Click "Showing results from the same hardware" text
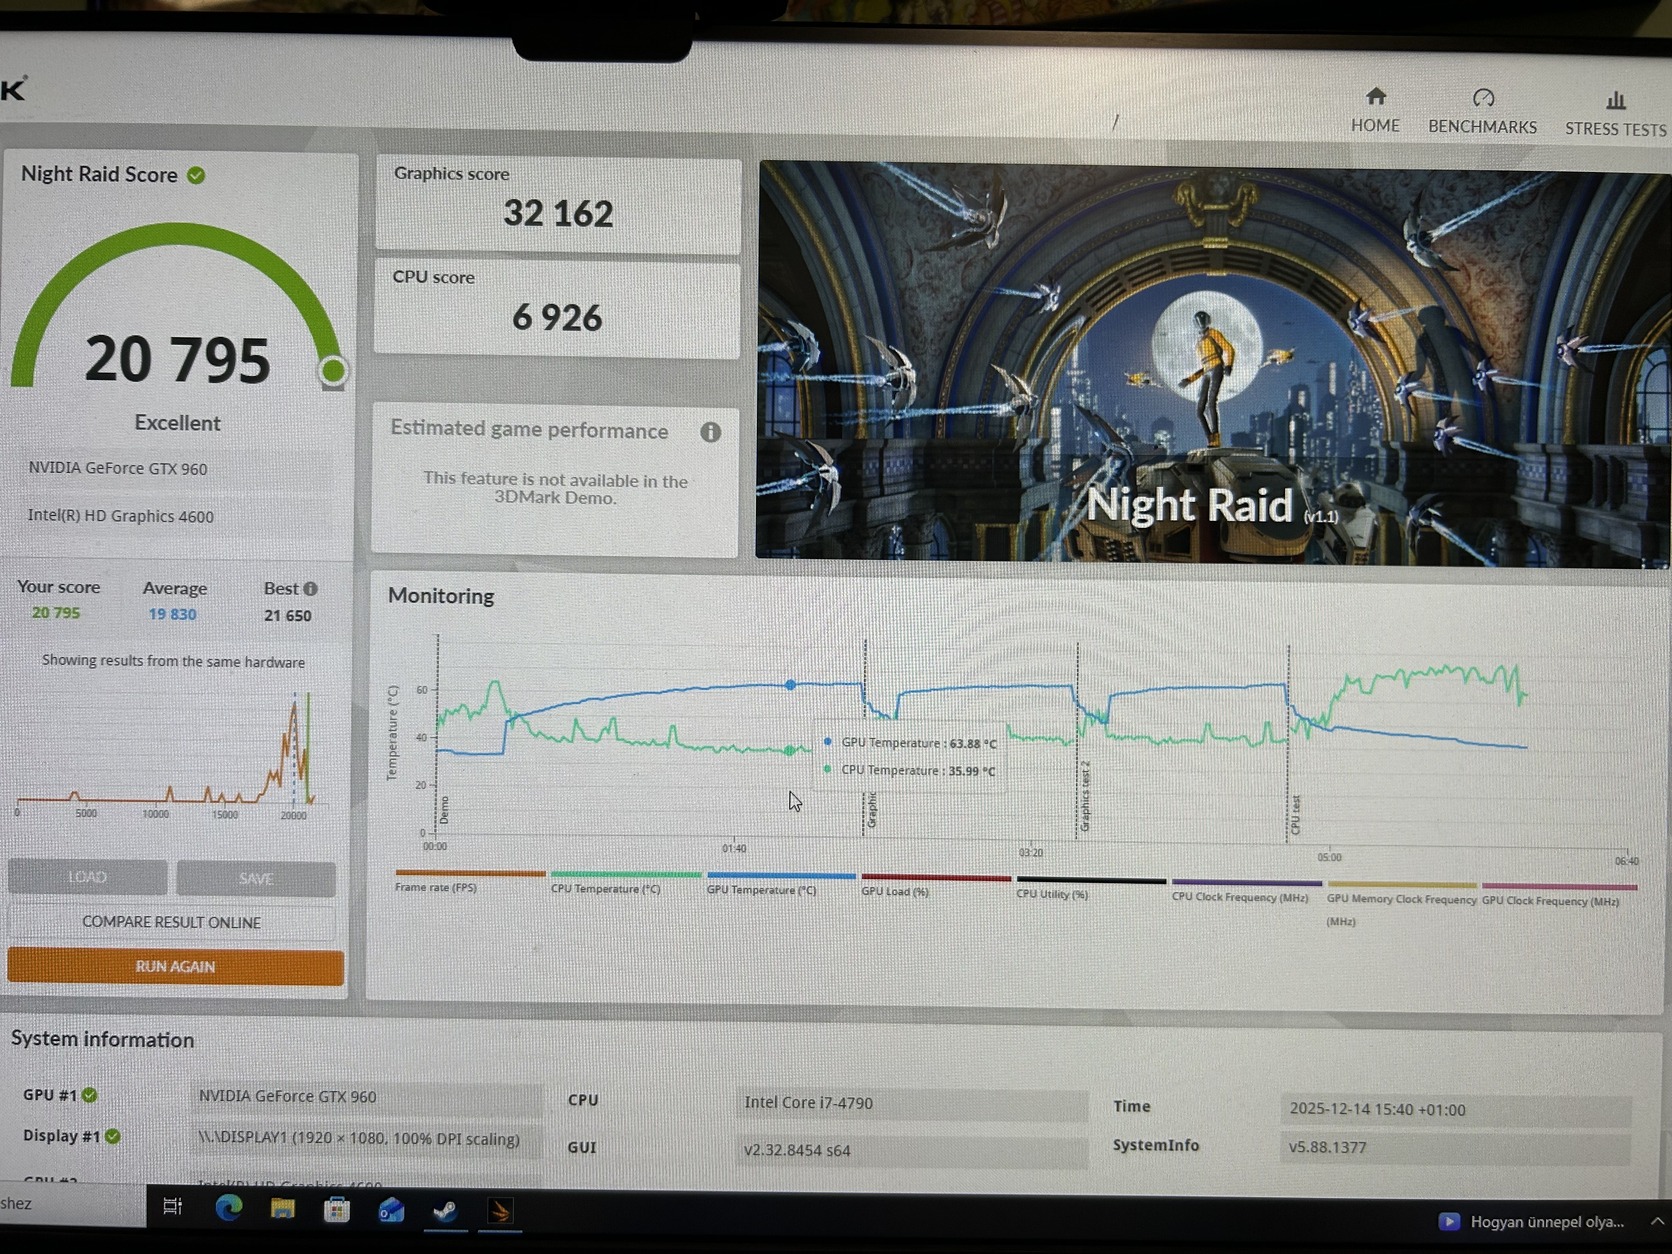 coord(174,661)
